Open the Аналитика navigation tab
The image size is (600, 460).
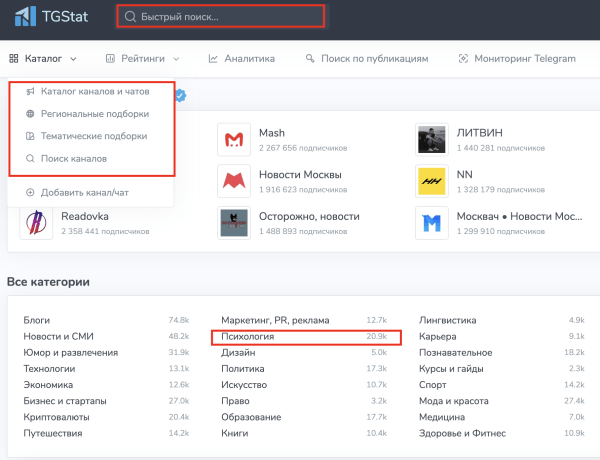(241, 59)
